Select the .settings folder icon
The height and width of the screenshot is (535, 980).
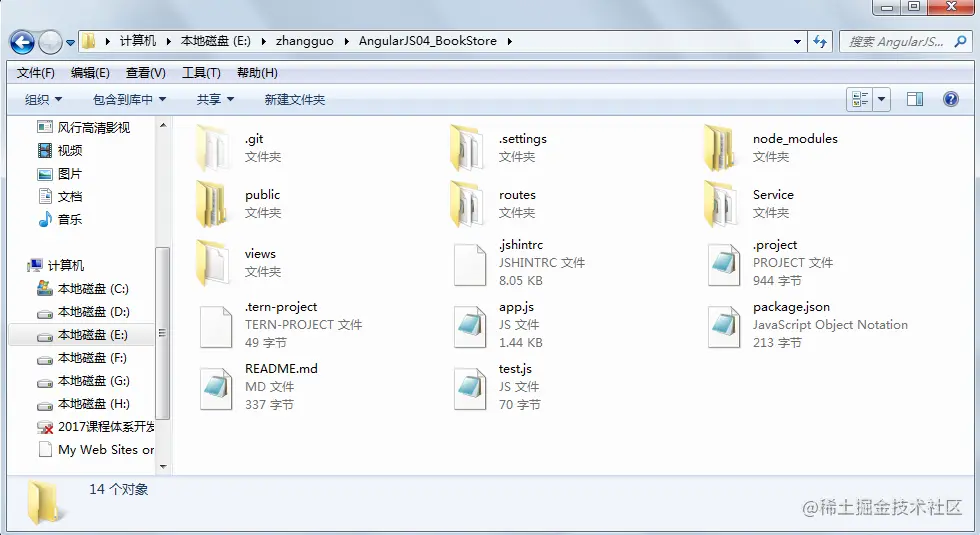pos(467,148)
